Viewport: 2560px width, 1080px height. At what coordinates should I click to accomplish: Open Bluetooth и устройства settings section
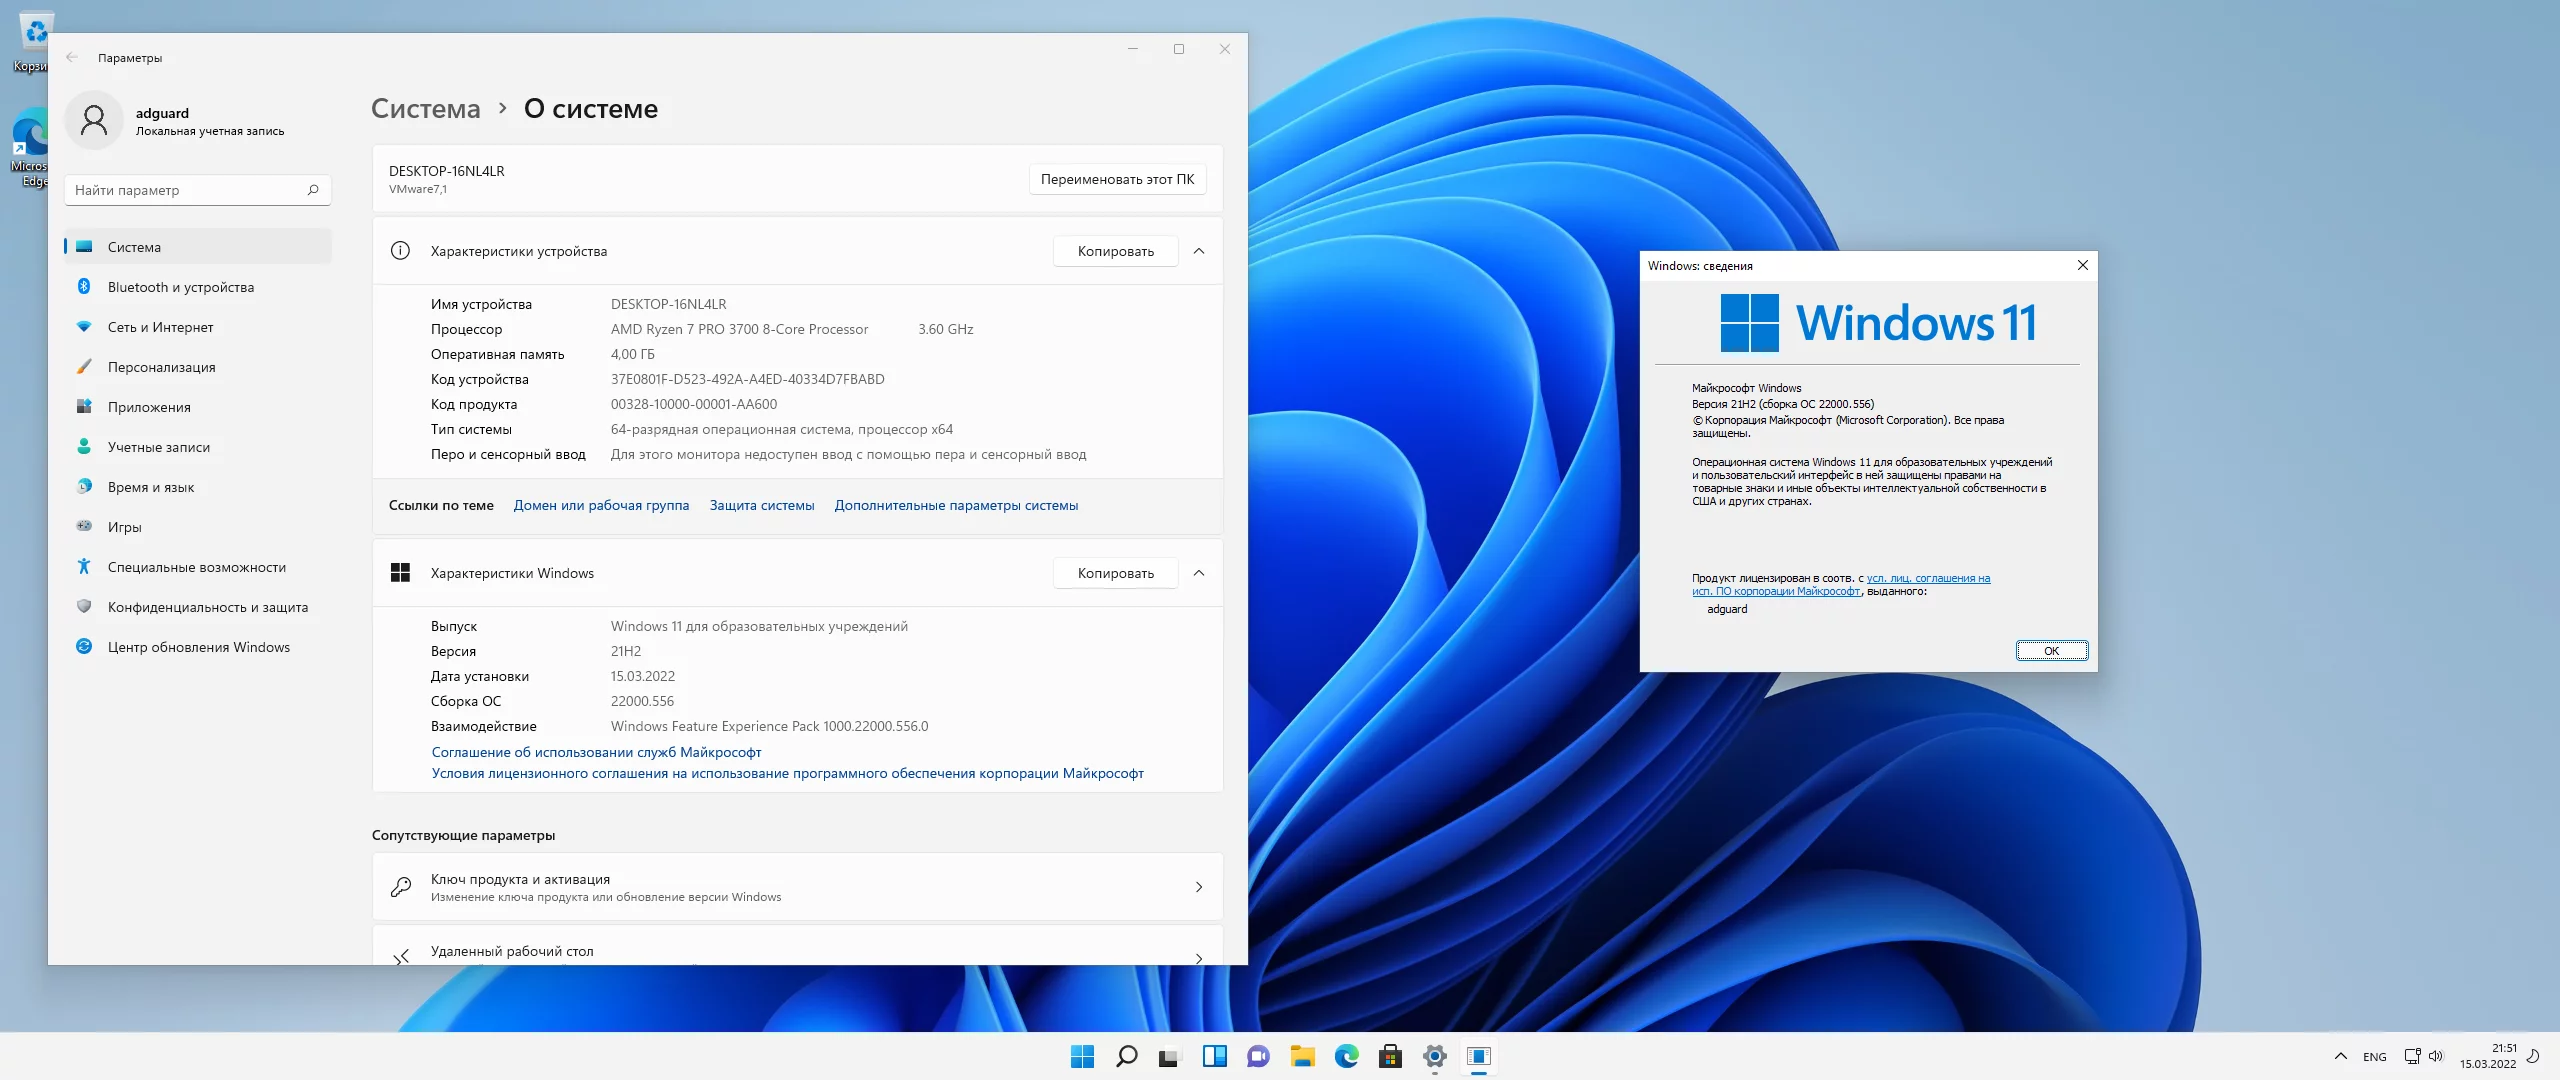pyautogui.click(x=180, y=287)
